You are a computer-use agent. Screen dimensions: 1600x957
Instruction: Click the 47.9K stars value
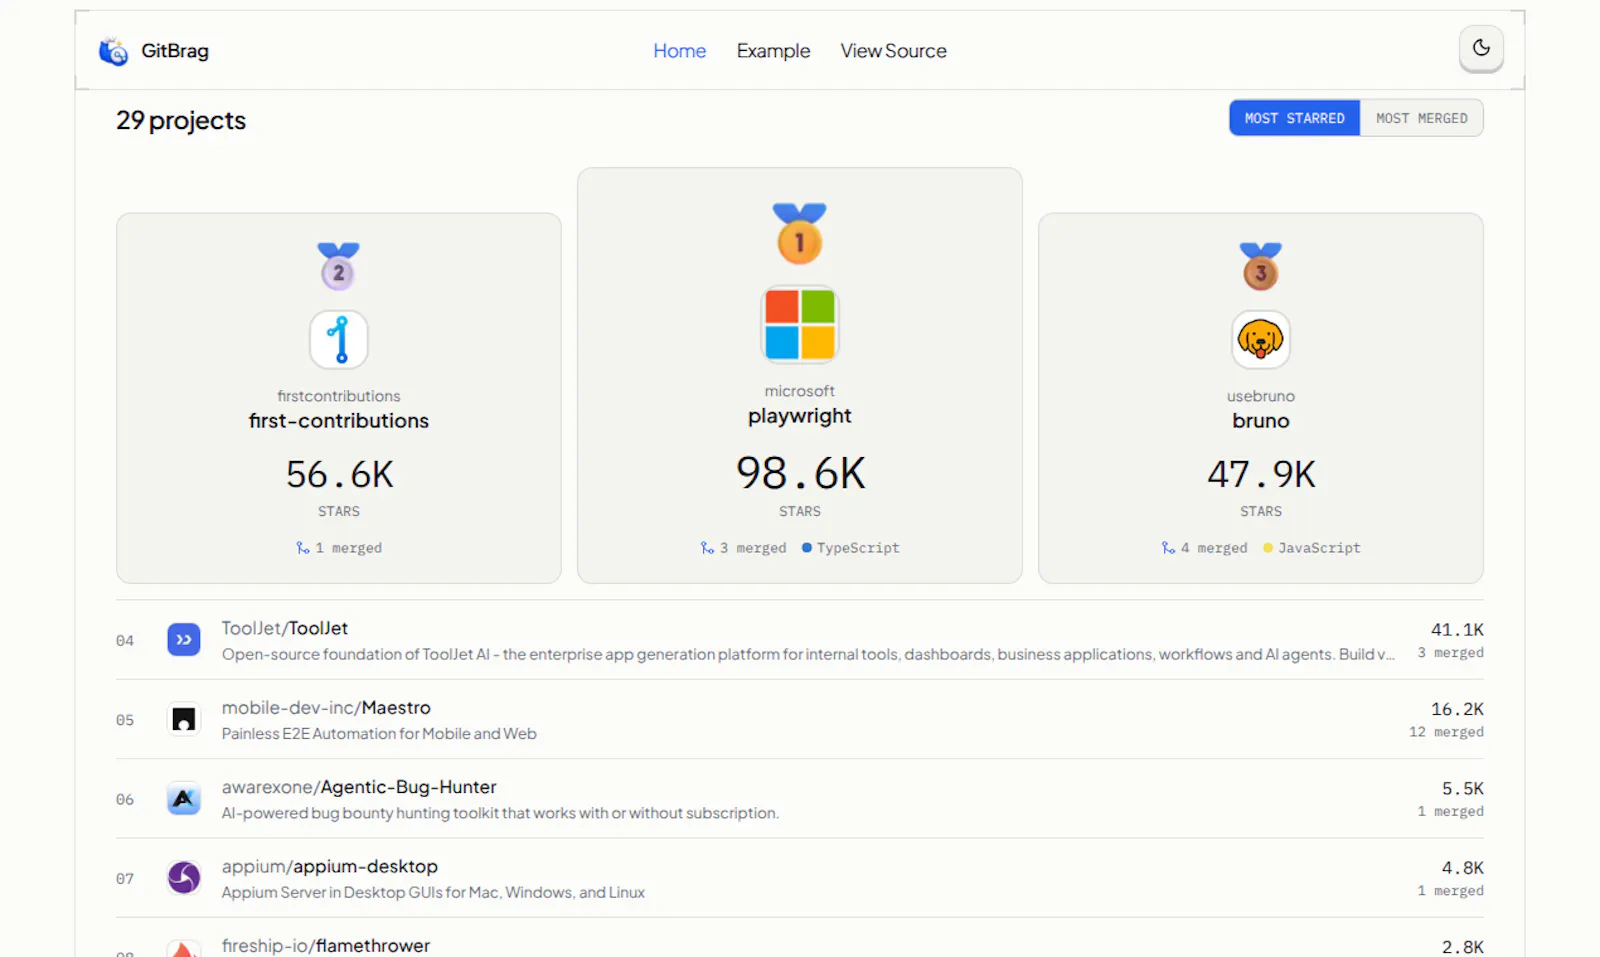pos(1261,474)
